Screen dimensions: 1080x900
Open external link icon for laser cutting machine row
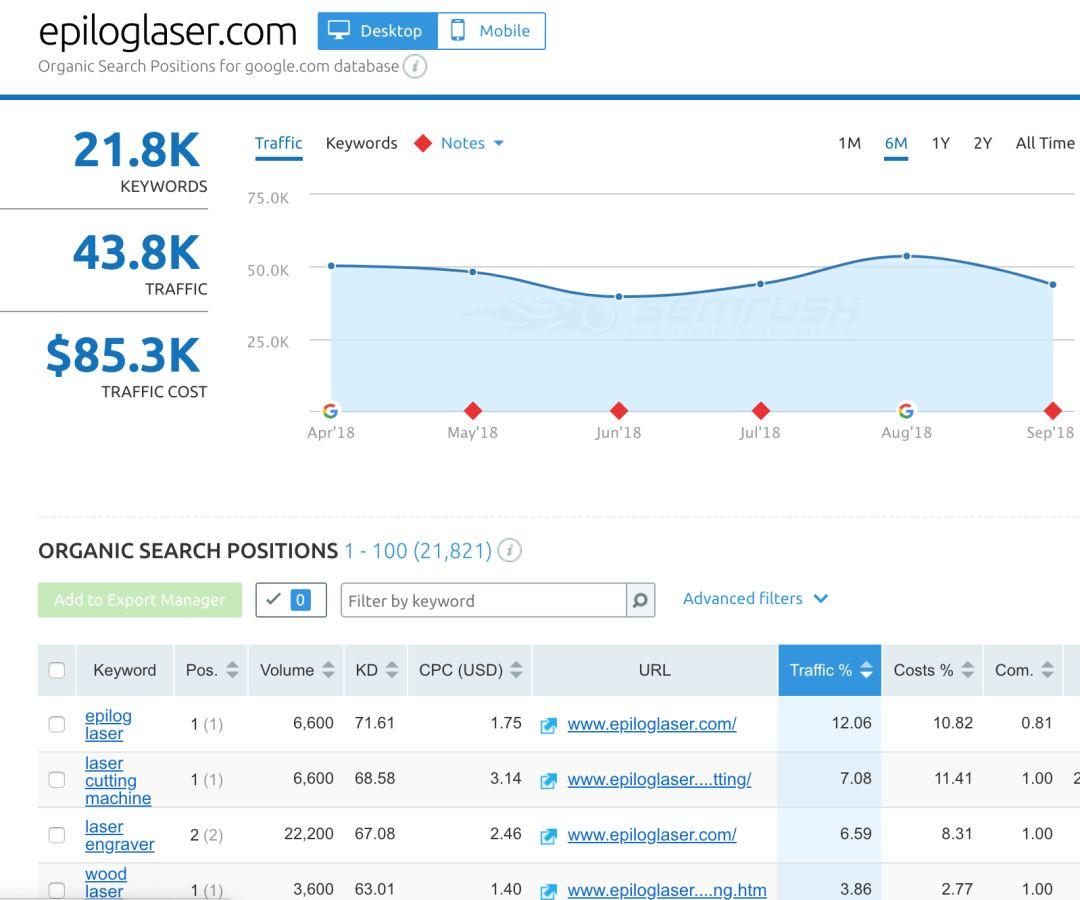pos(548,780)
